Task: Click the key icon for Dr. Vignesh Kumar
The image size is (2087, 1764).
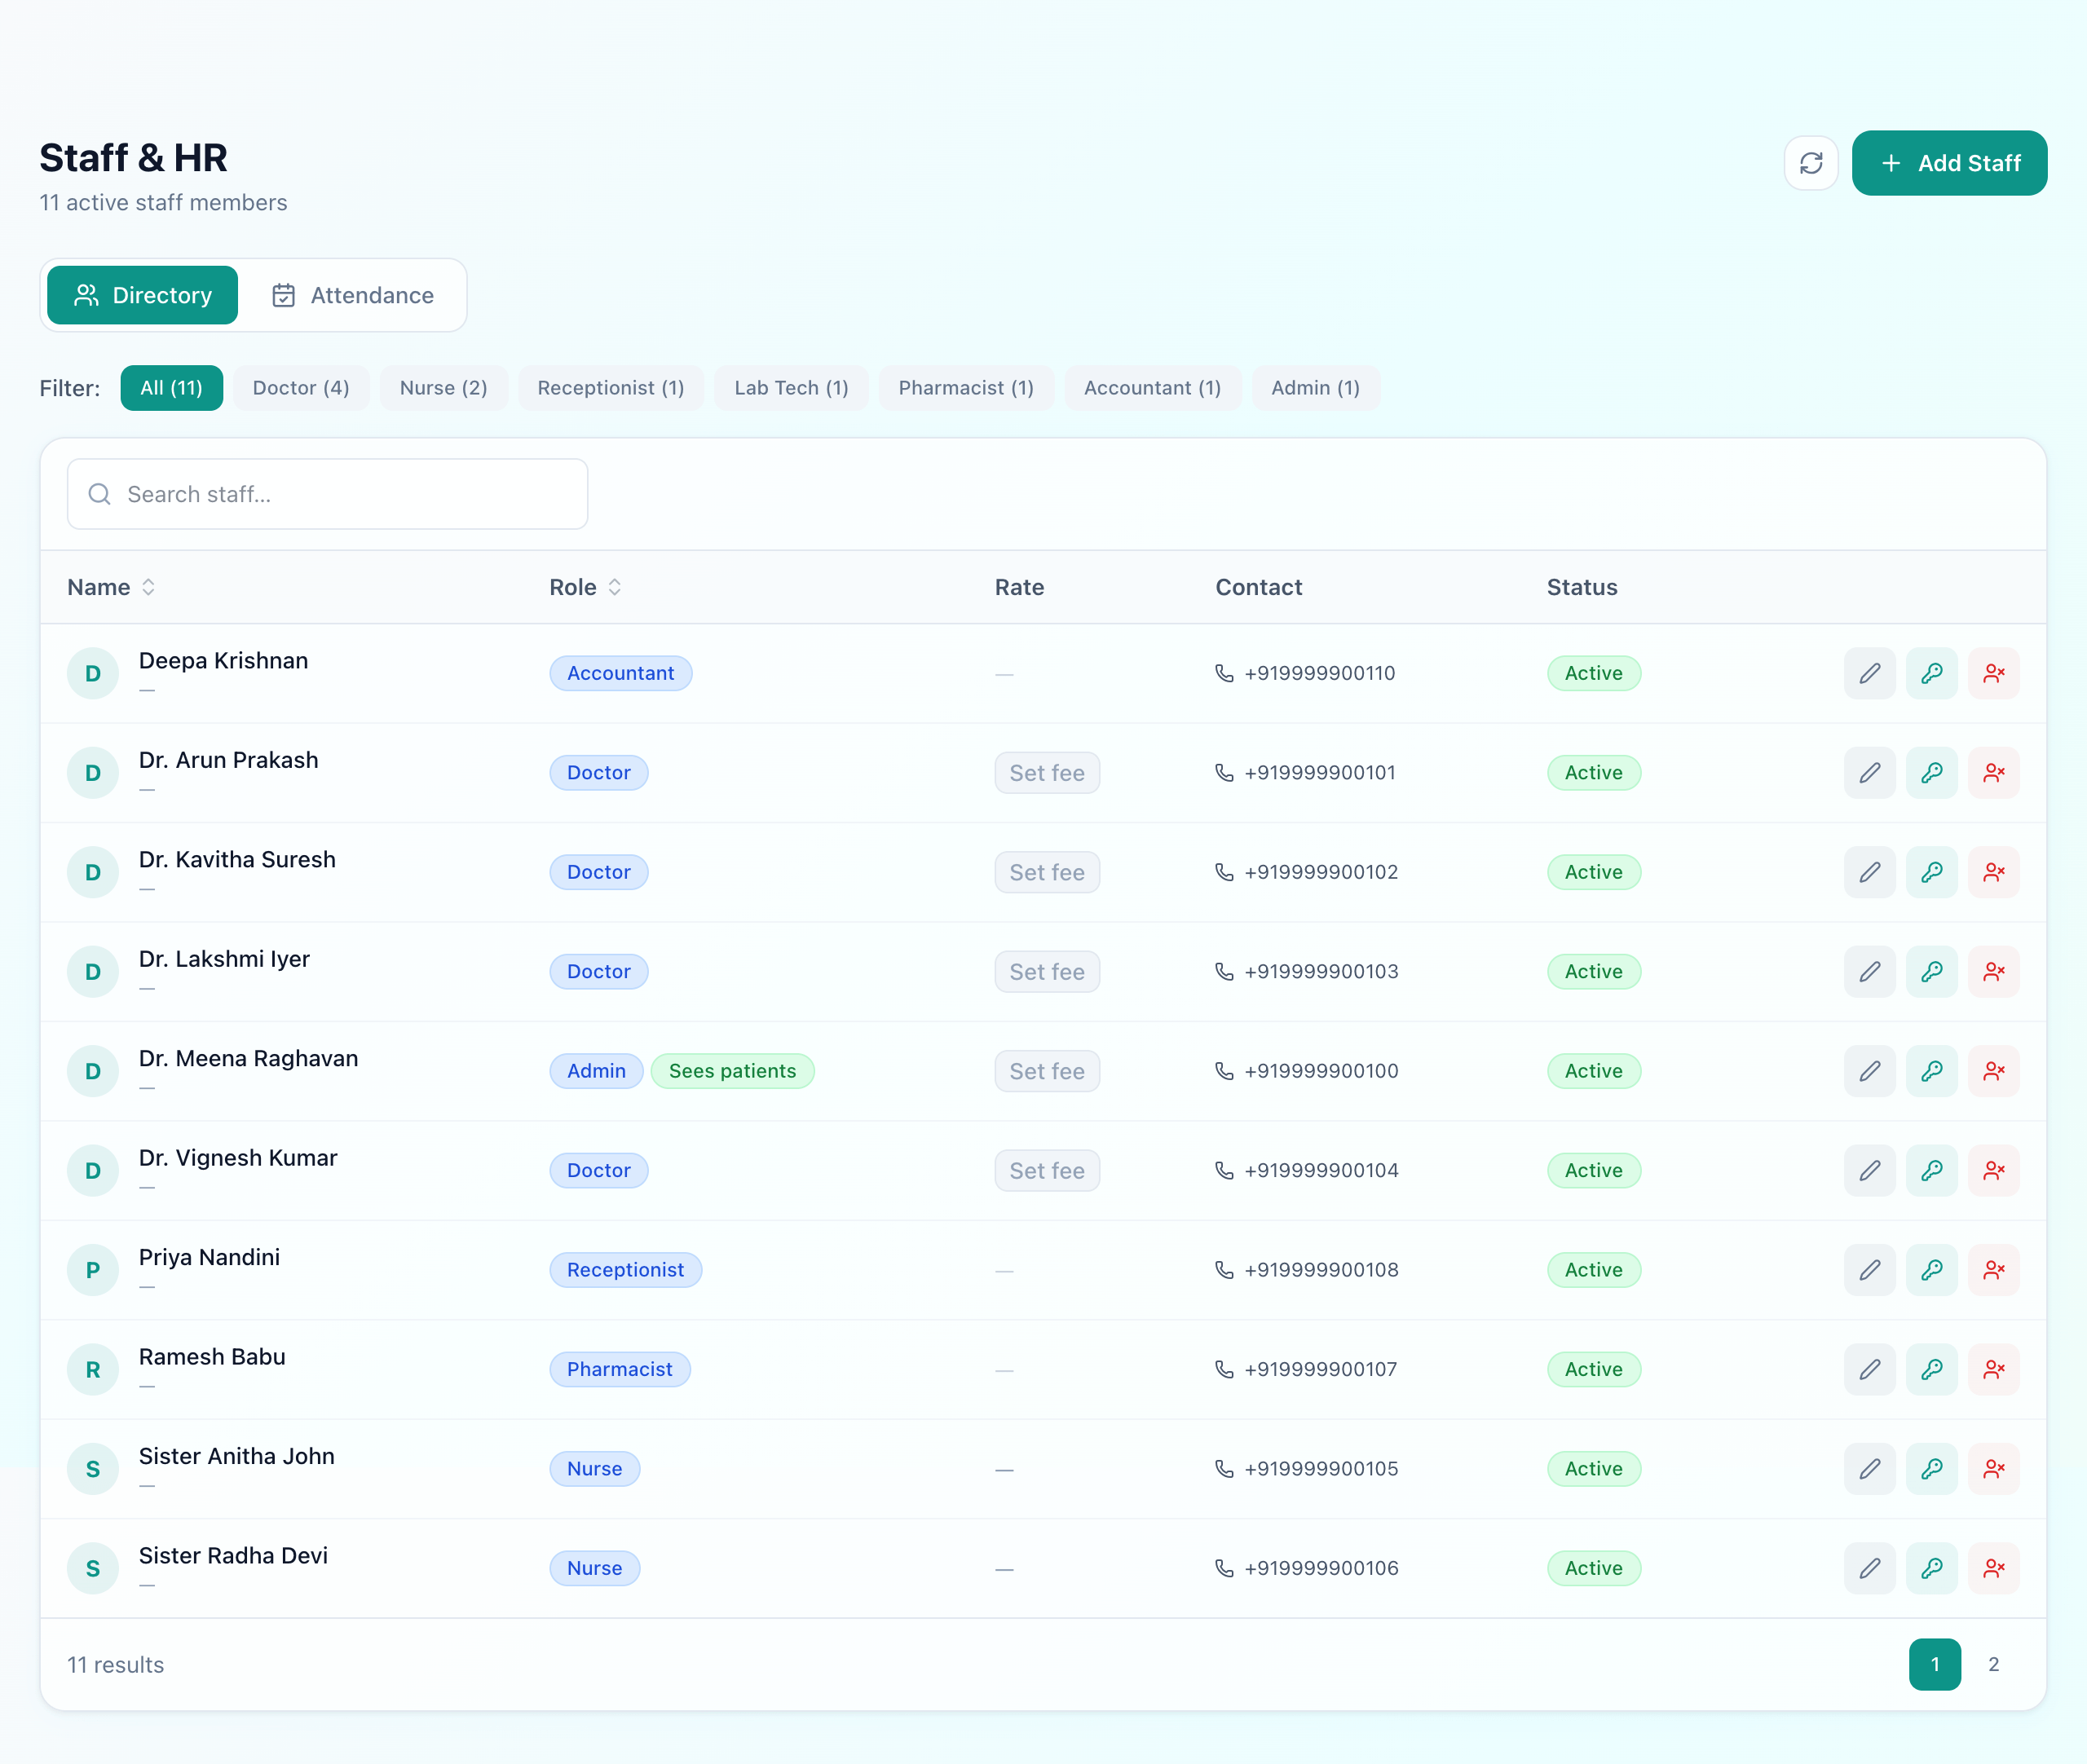Action: 1931,1170
